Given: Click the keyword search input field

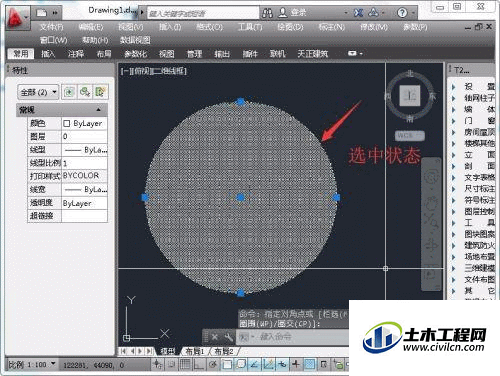Looking at the screenshot, I should (203, 13).
